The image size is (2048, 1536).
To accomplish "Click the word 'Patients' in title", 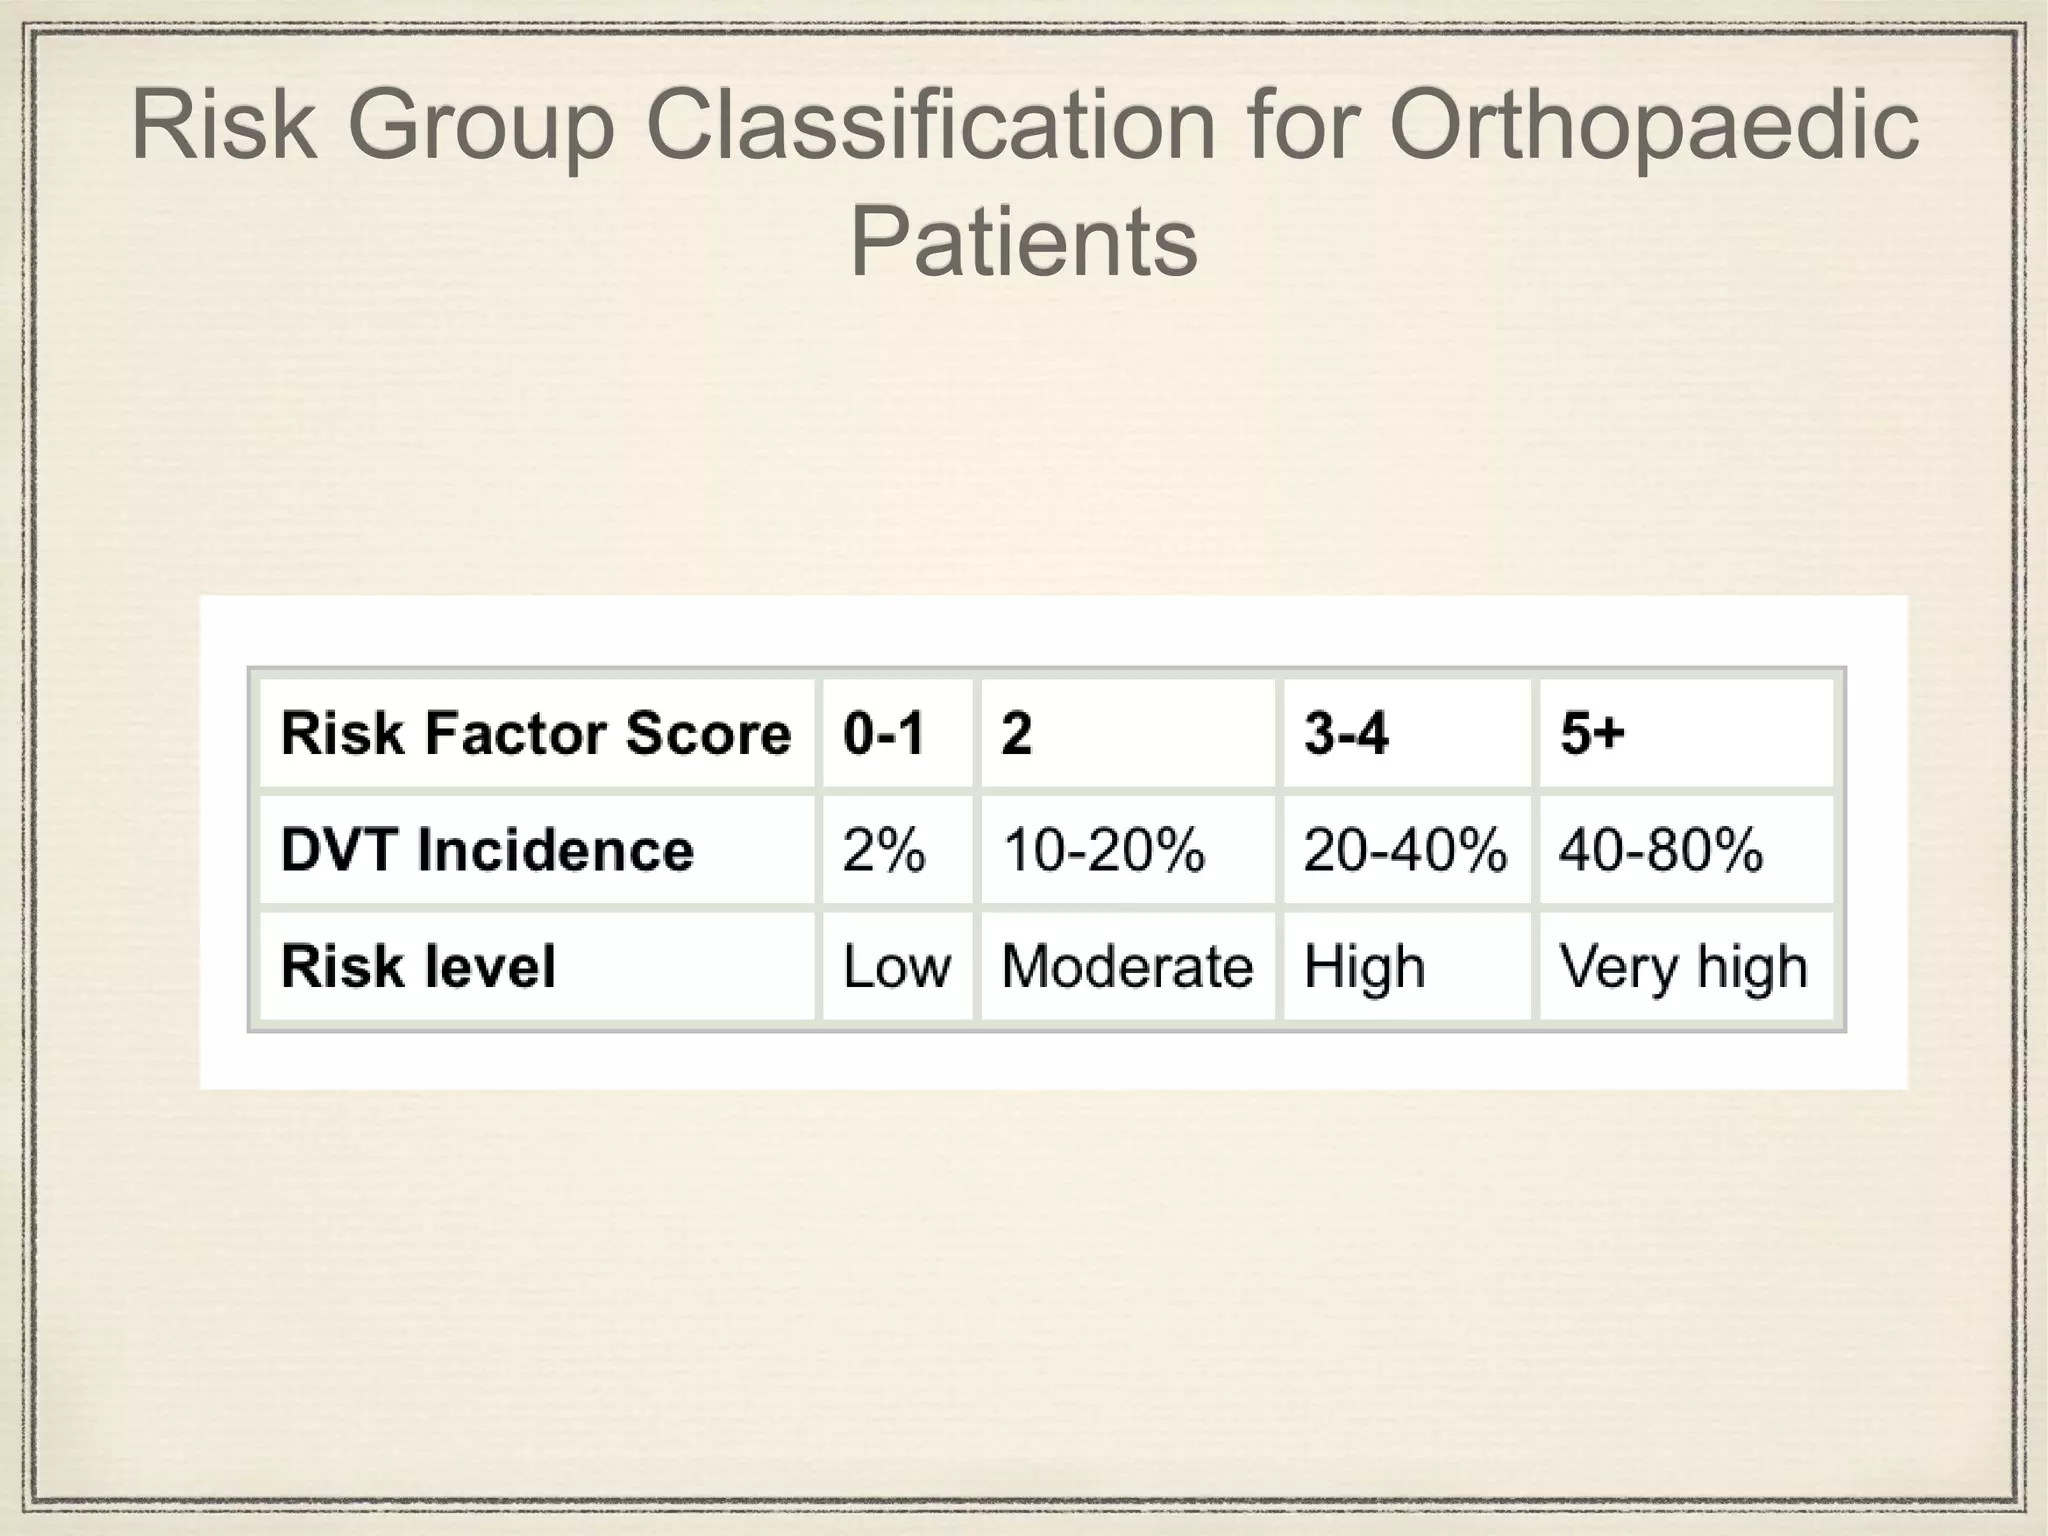I will tap(1024, 242).
